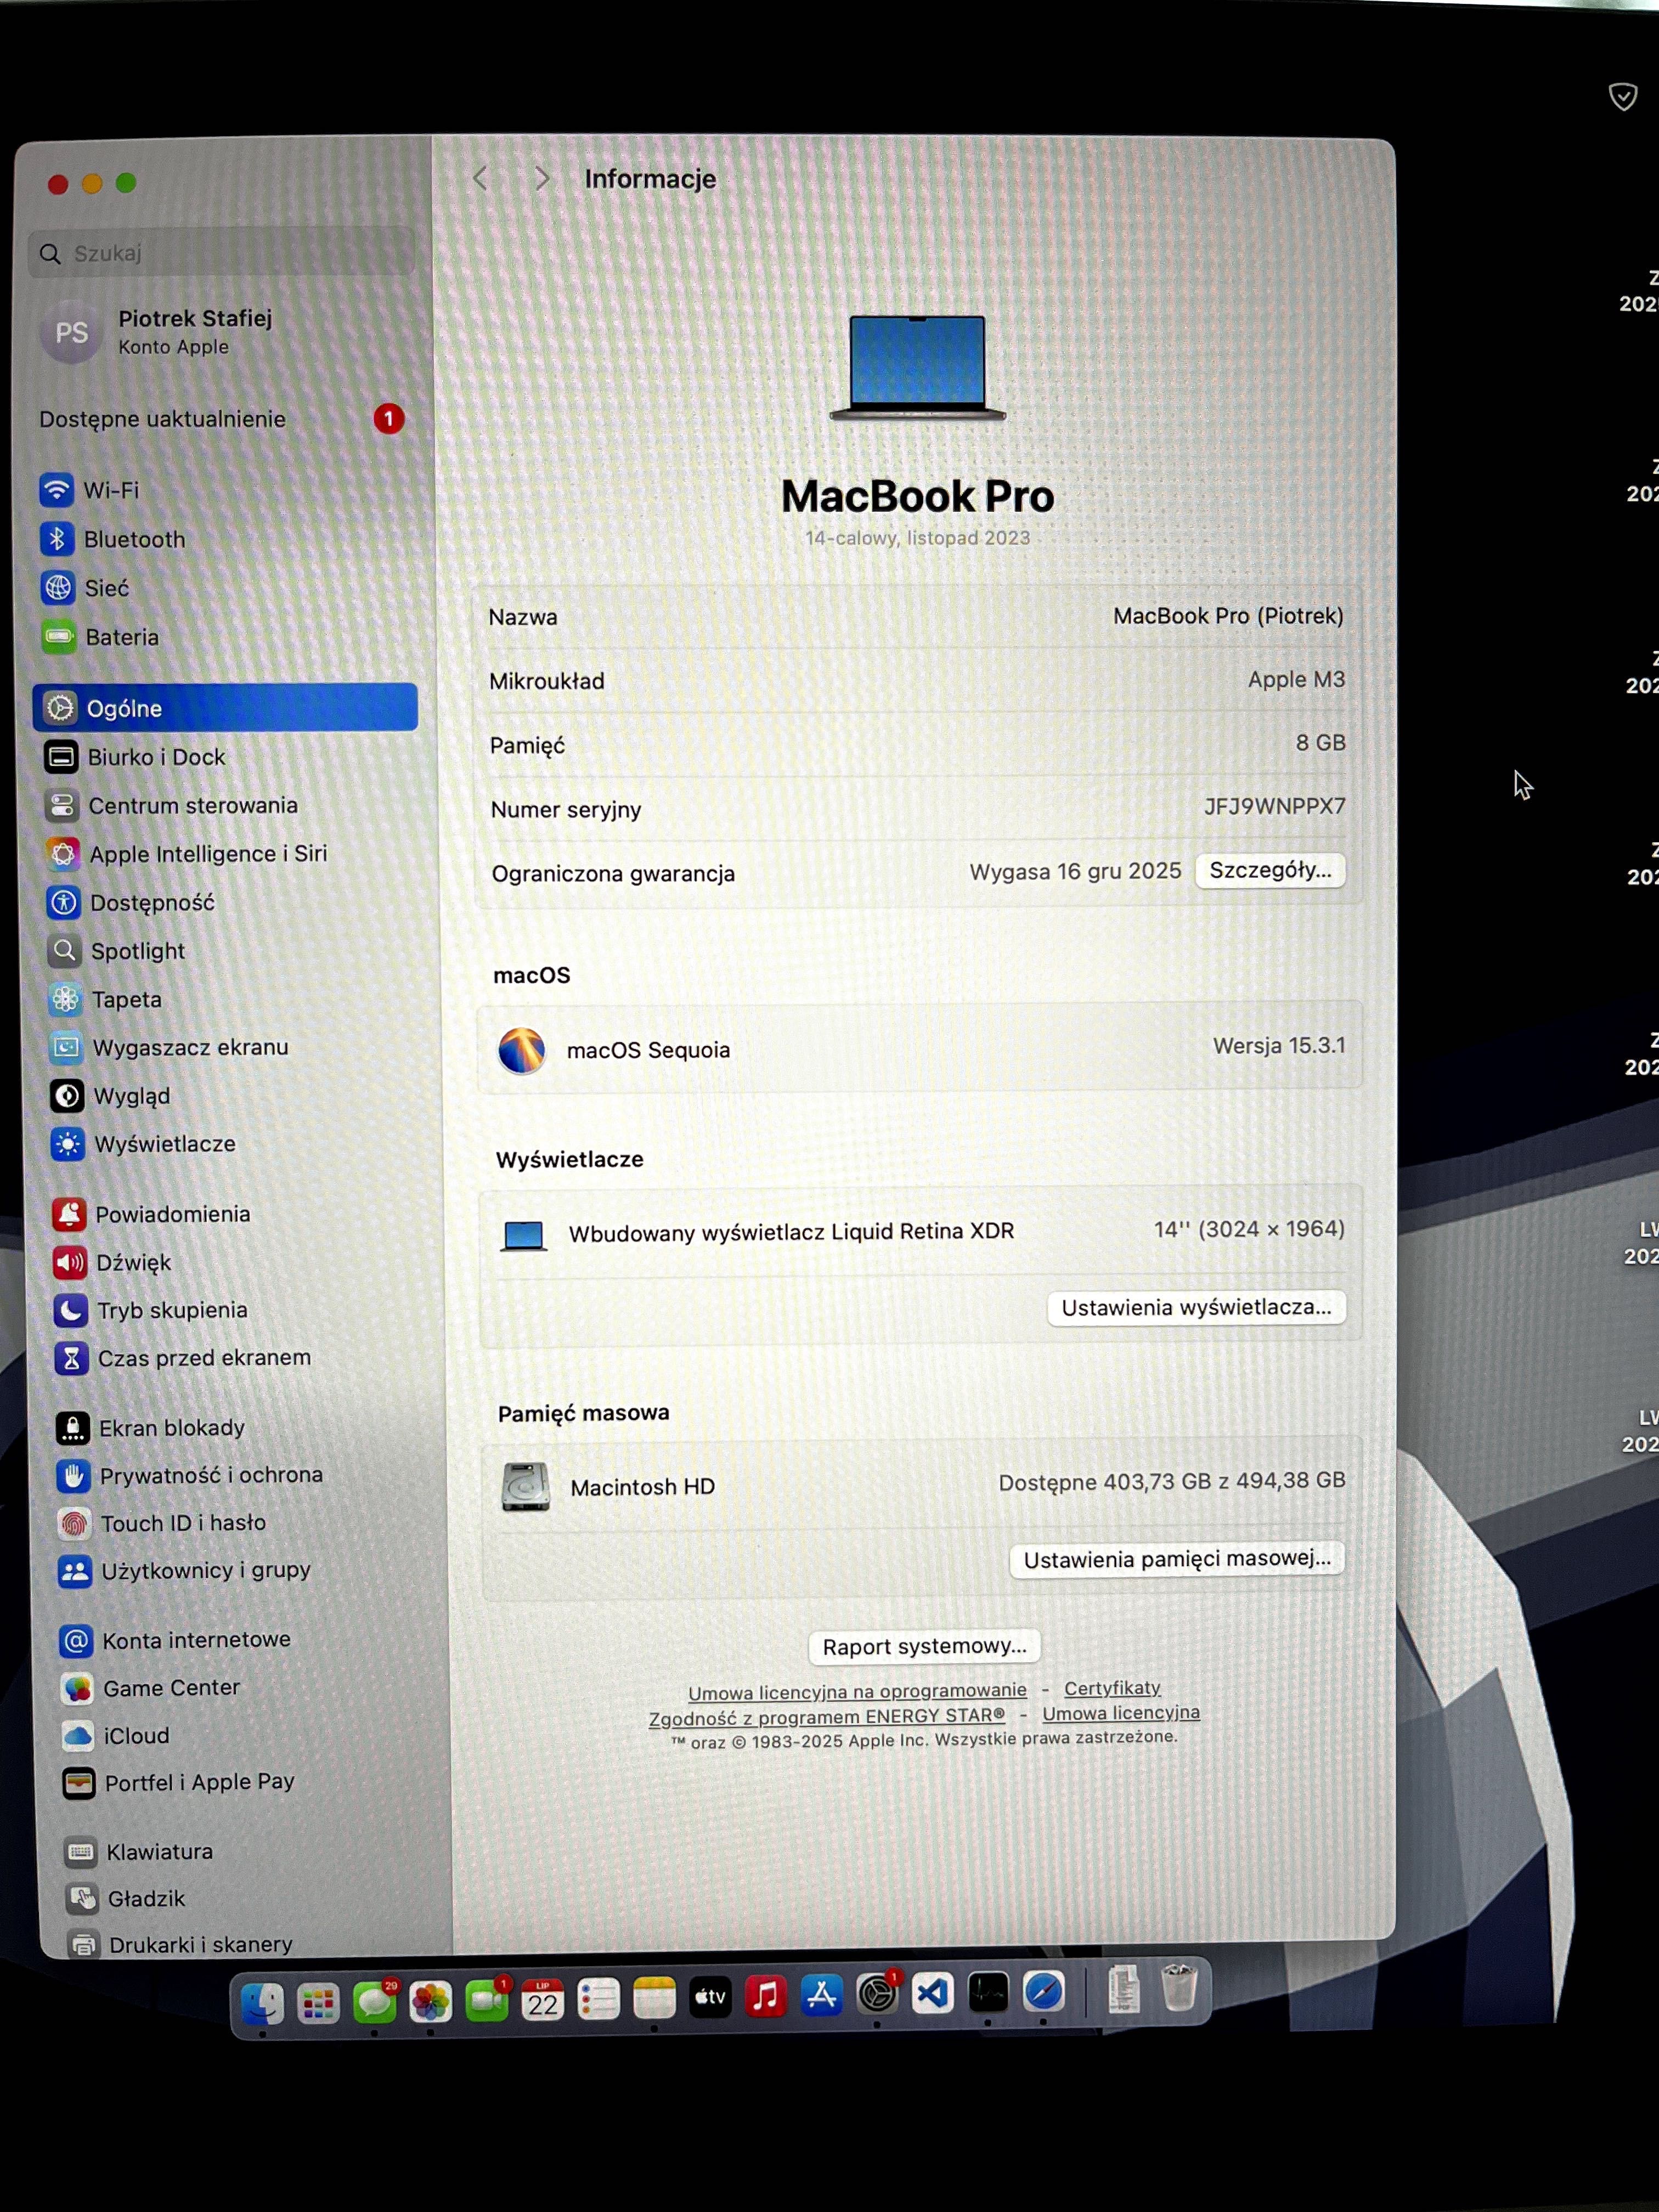Open Umowa licencyjna na oprogramowanie link
The image size is (1659, 2212).
tap(857, 1691)
